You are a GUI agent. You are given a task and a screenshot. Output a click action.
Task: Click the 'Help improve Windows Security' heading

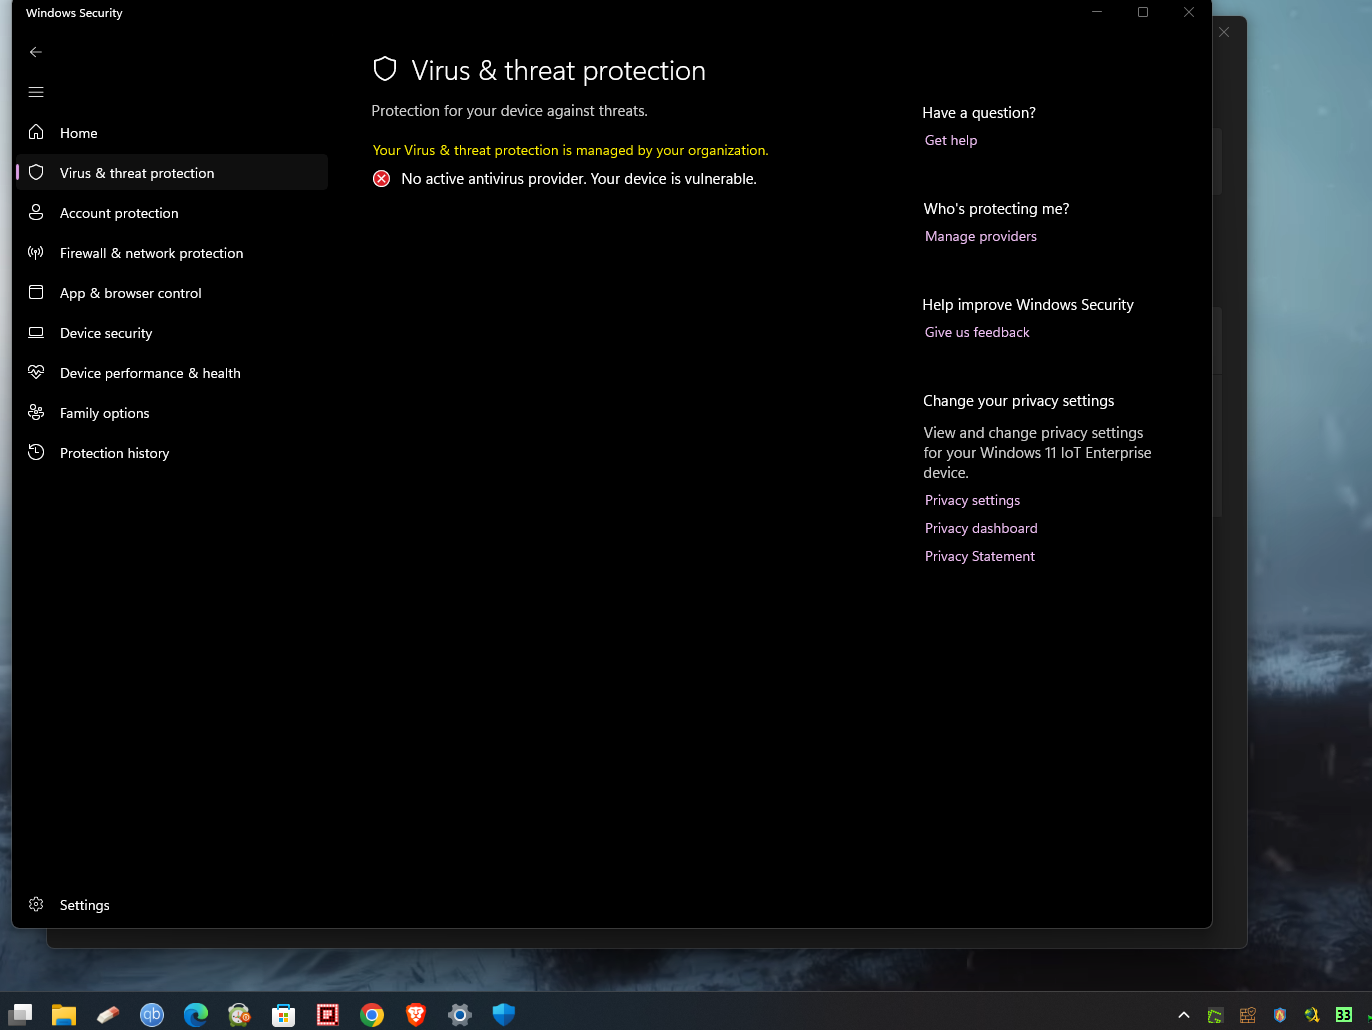[x=1028, y=305]
